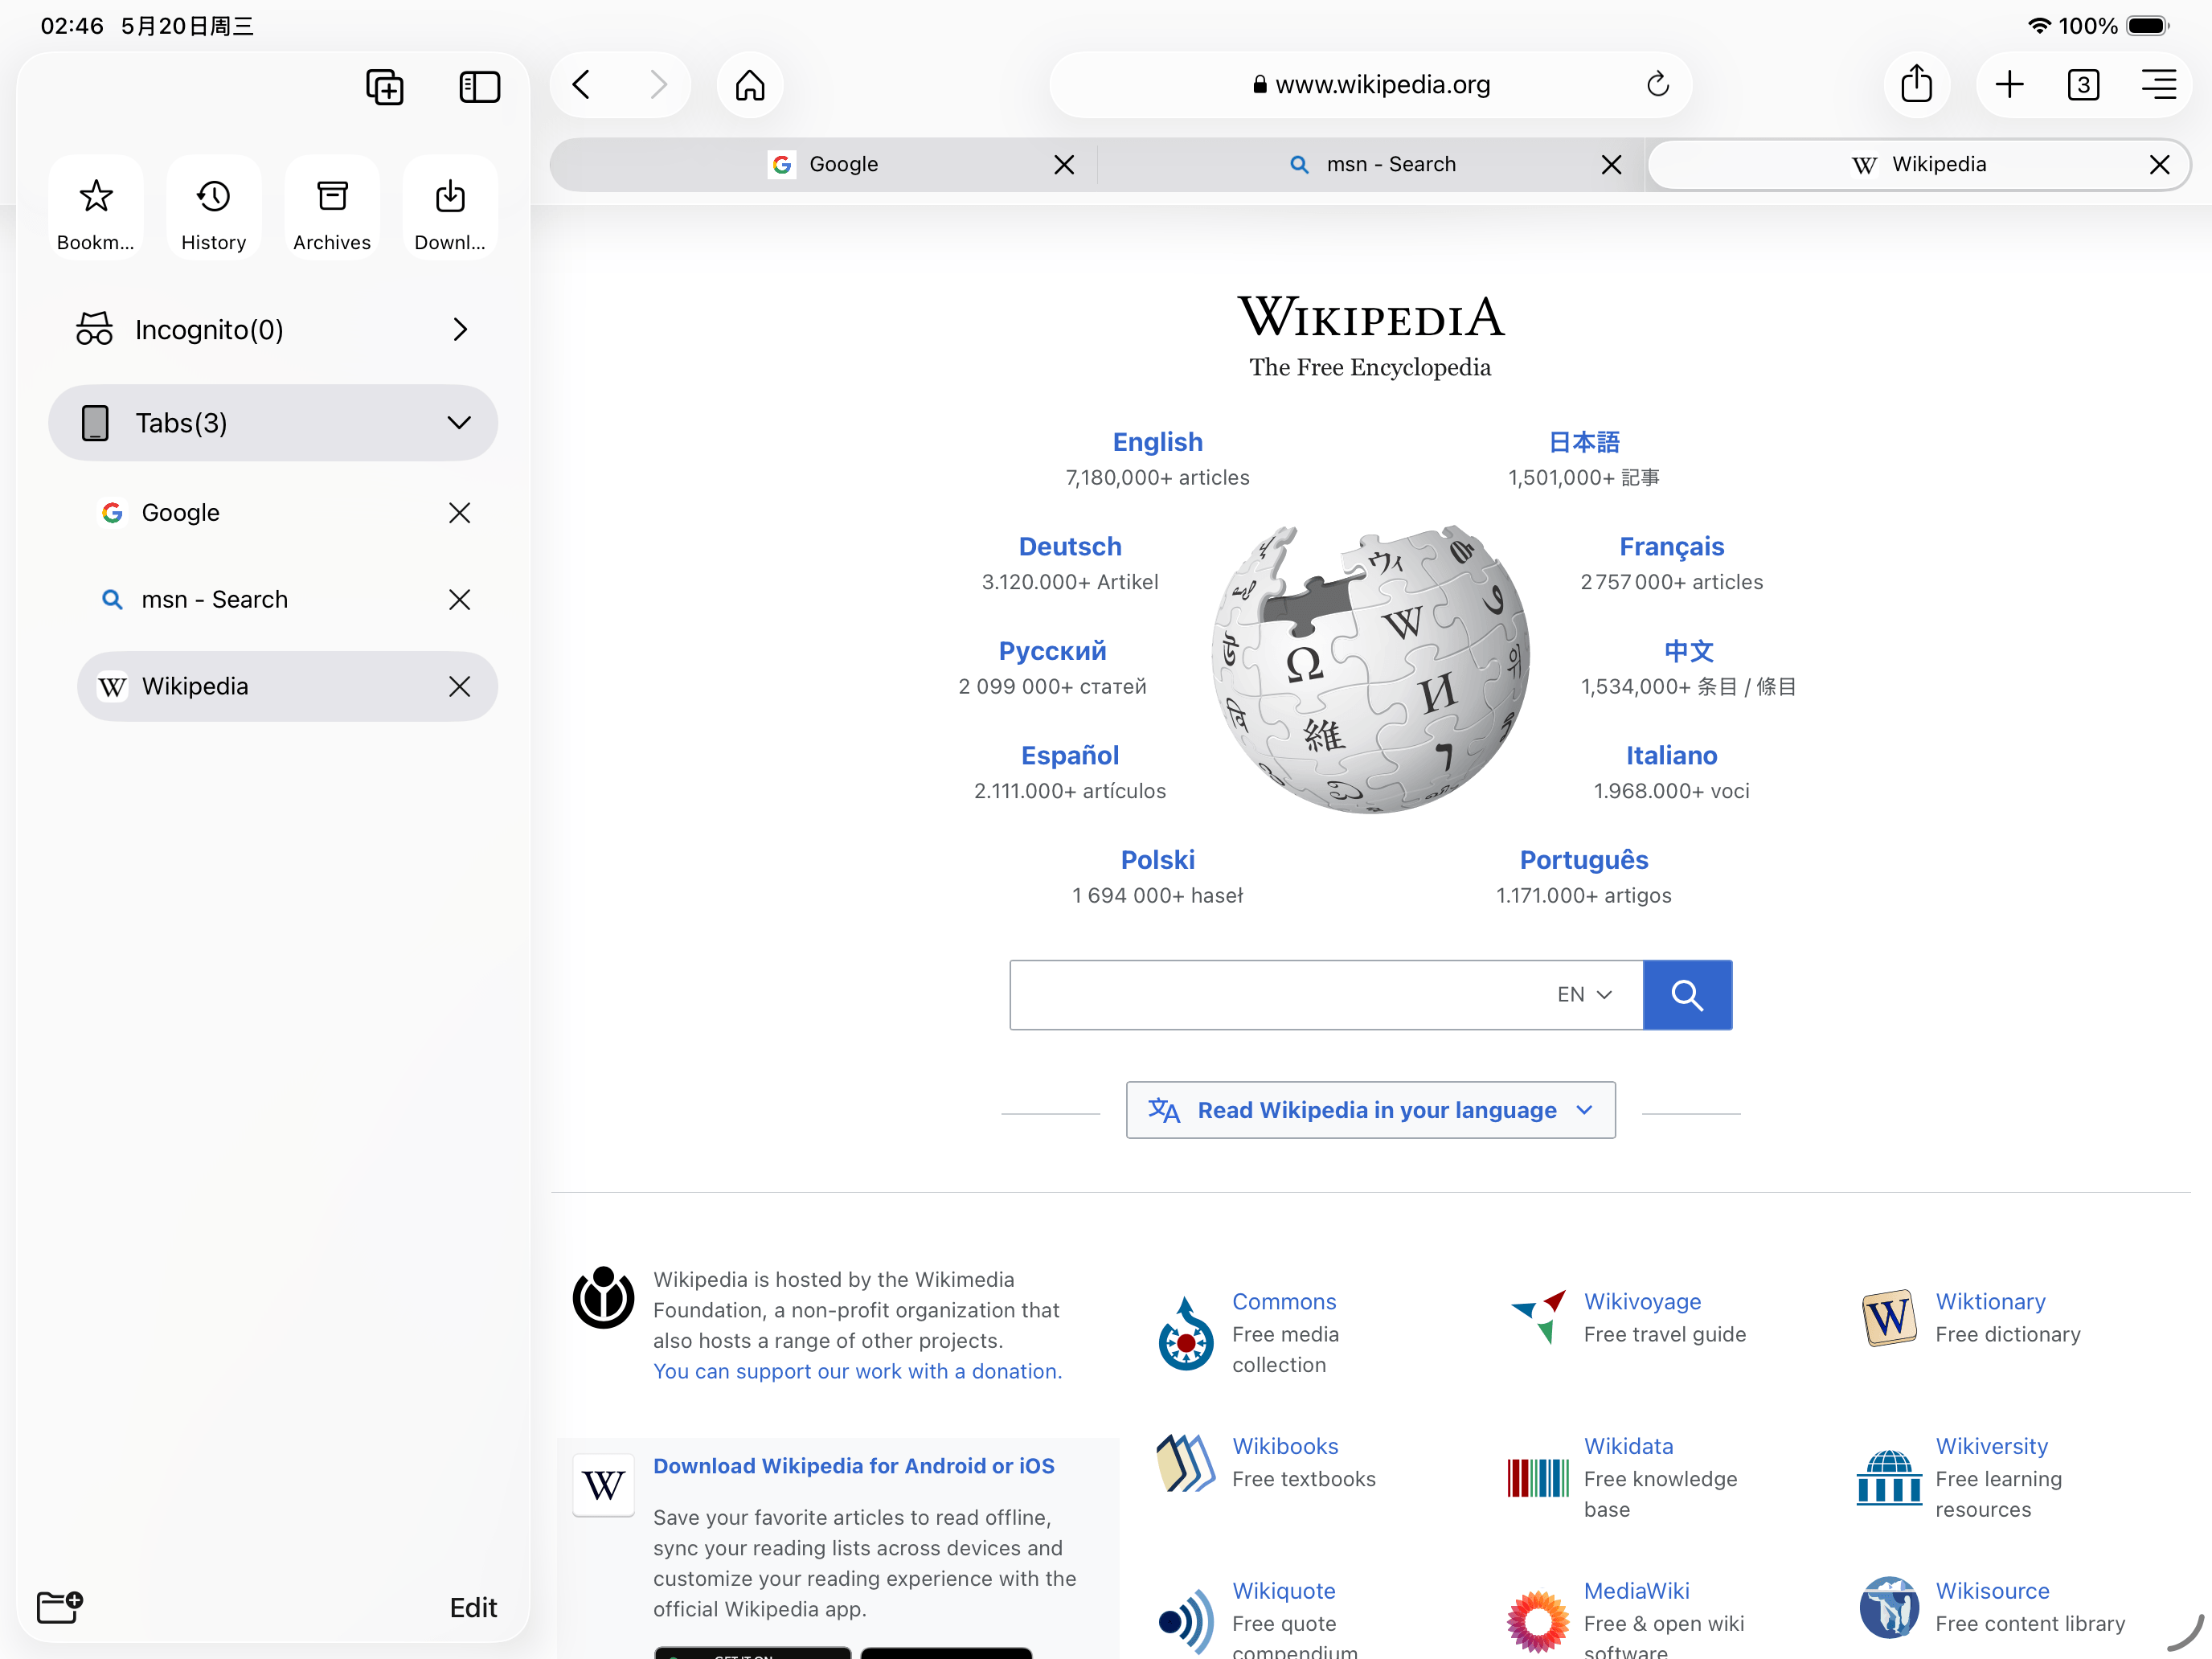The height and width of the screenshot is (1659, 2212).
Task: Open Bookmarks from the sidebar
Action: point(96,208)
